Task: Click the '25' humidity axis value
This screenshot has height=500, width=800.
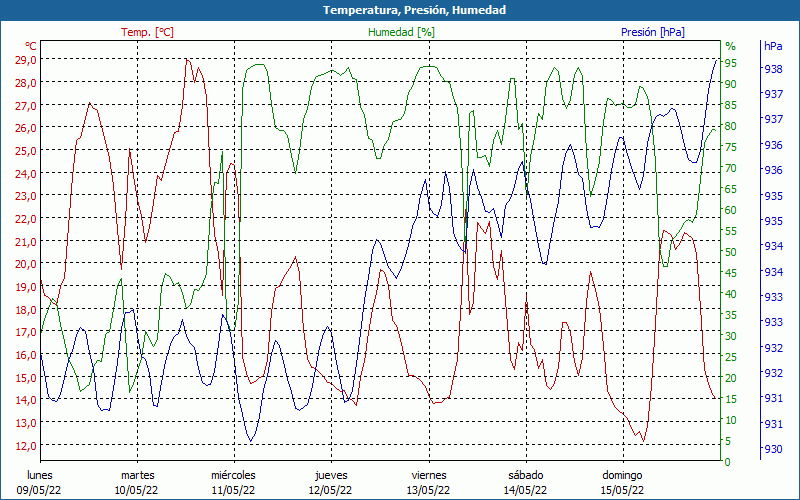Action: pos(731,357)
